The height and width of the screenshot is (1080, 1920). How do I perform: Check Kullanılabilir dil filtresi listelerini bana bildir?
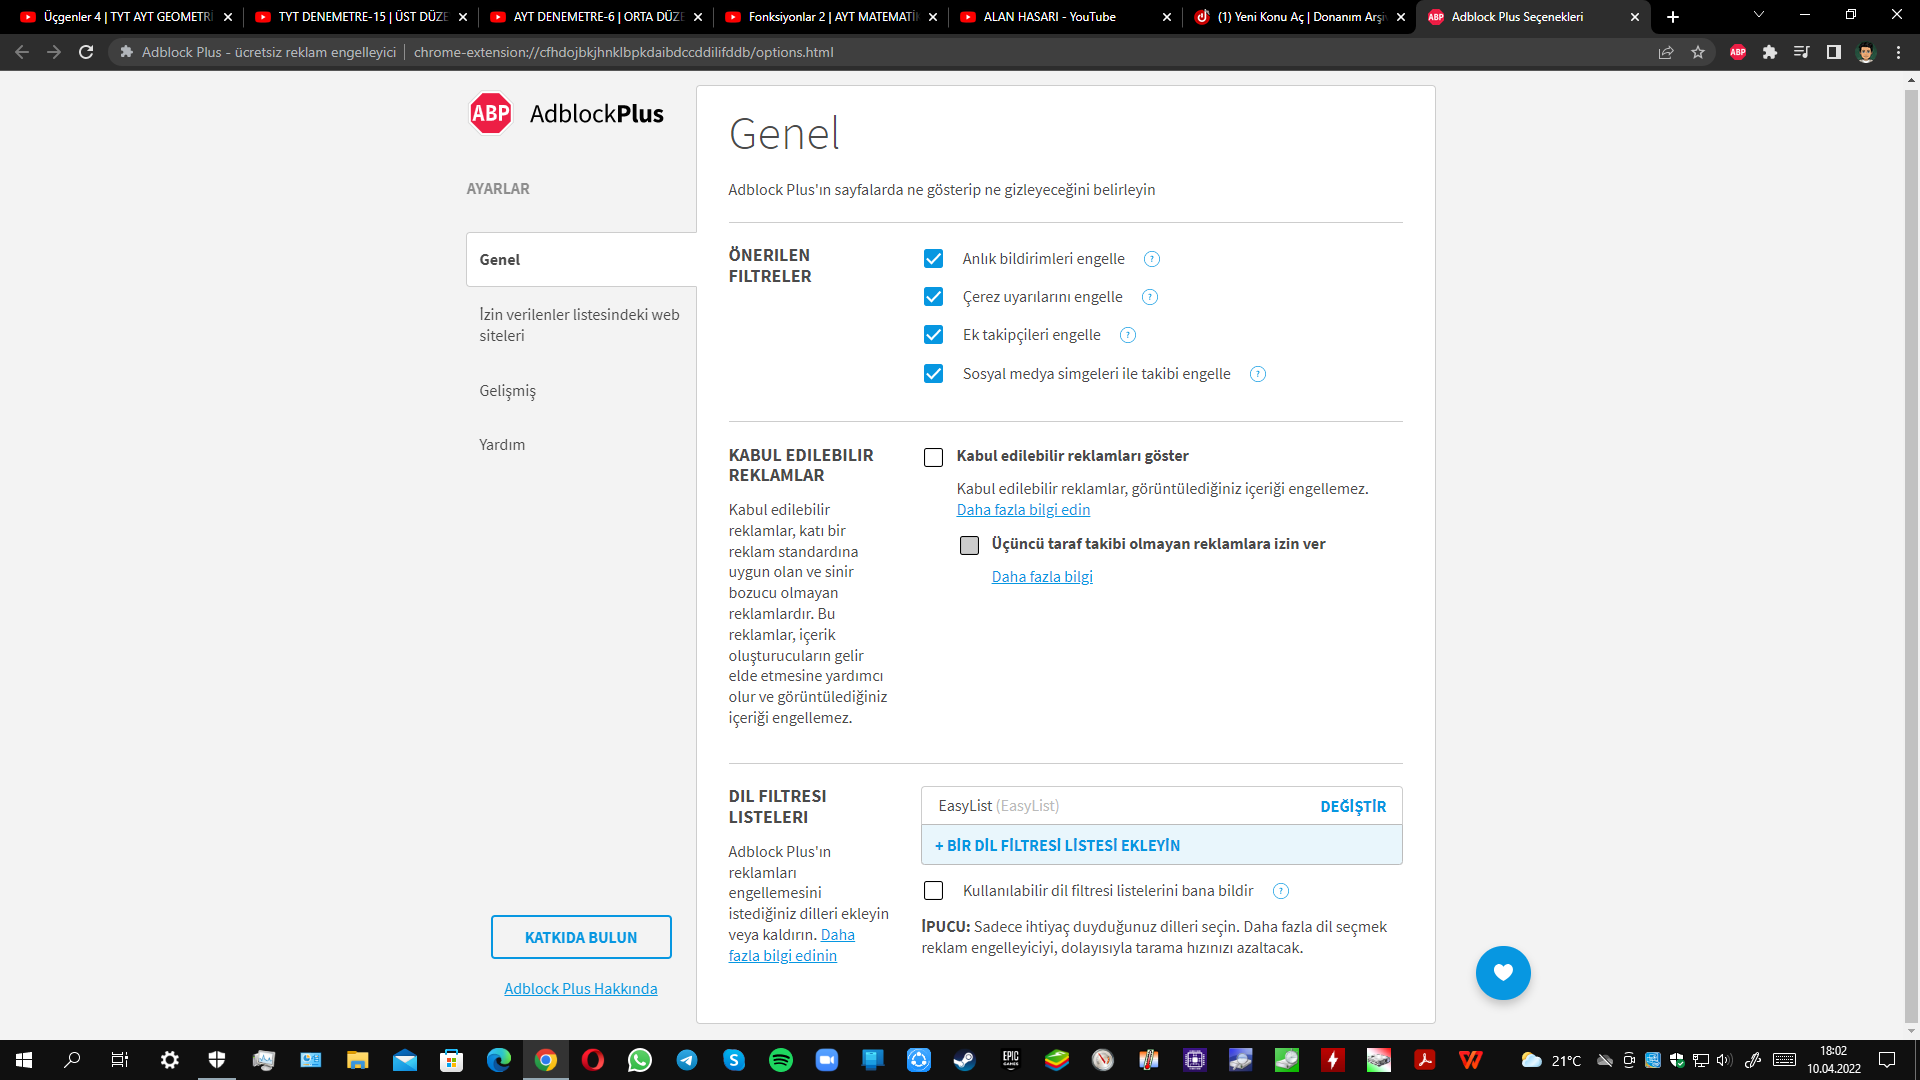pyautogui.click(x=933, y=890)
